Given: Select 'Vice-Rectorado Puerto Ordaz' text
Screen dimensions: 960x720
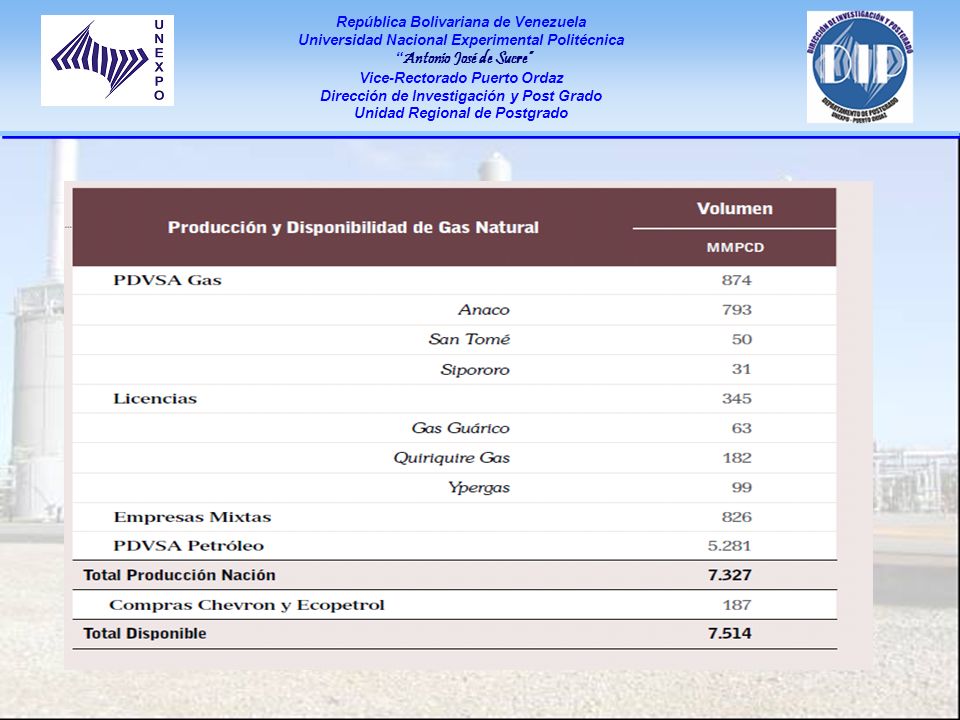Looking at the screenshot, I should coord(461,78).
